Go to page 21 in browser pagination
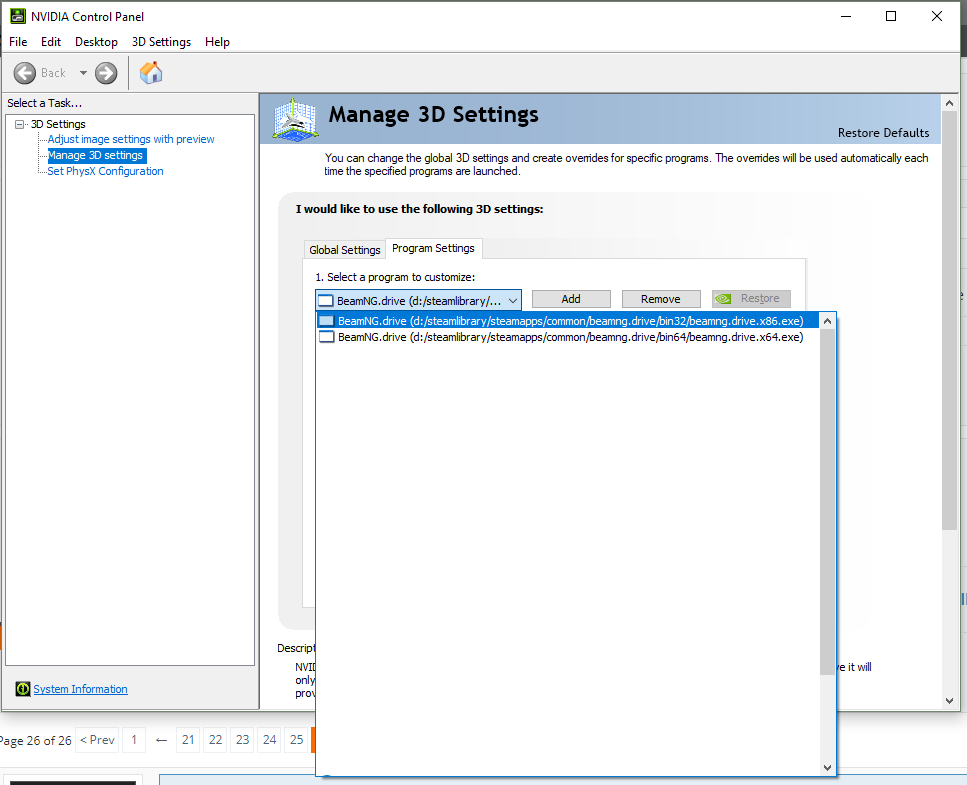 click(188, 739)
